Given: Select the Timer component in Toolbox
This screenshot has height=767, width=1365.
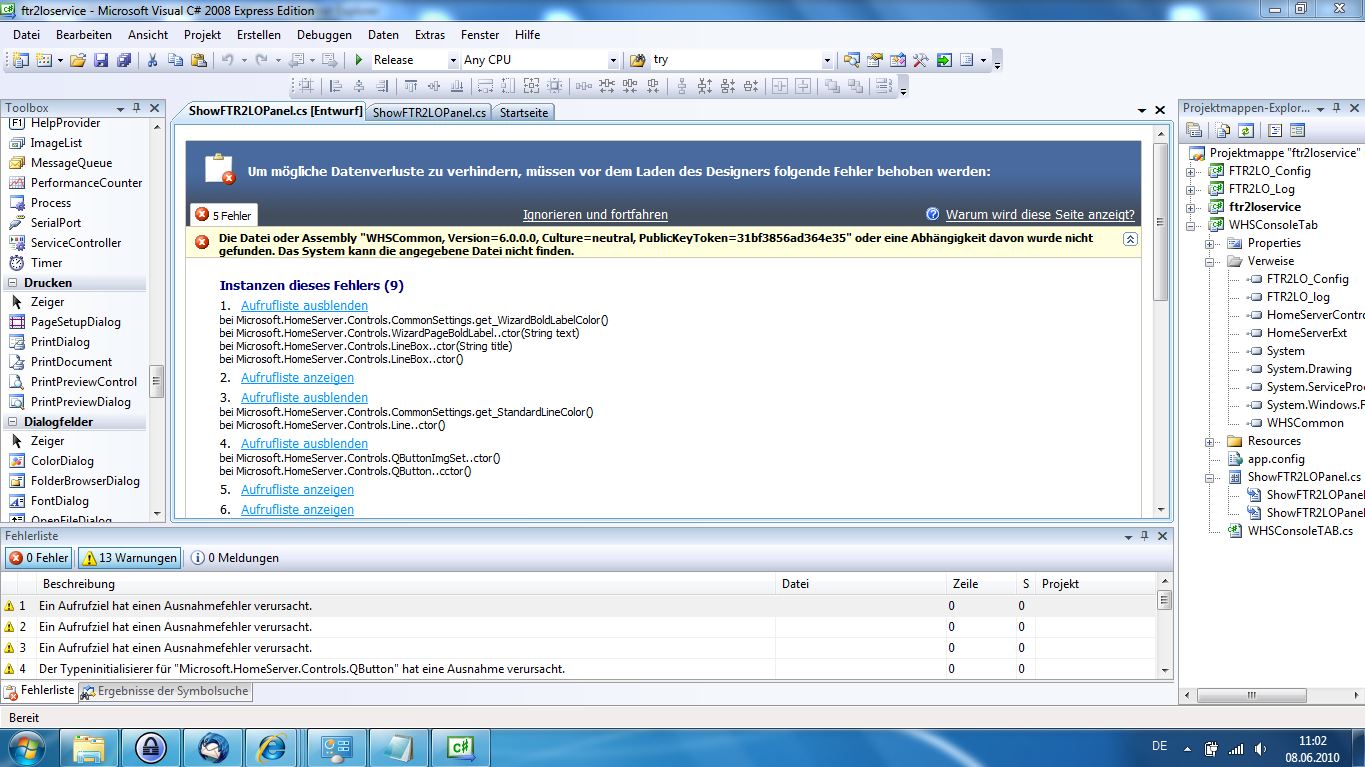Looking at the screenshot, I should [46, 263].
